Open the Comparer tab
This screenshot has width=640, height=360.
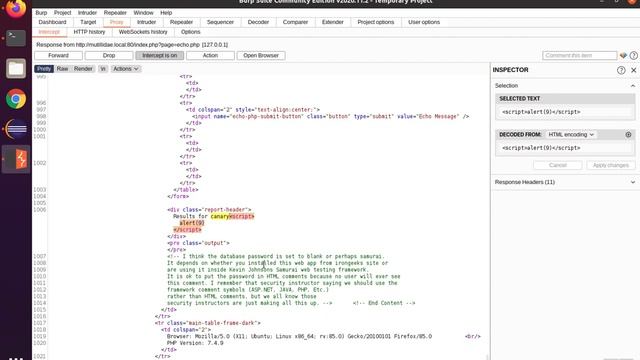click(x=296, y=22)
